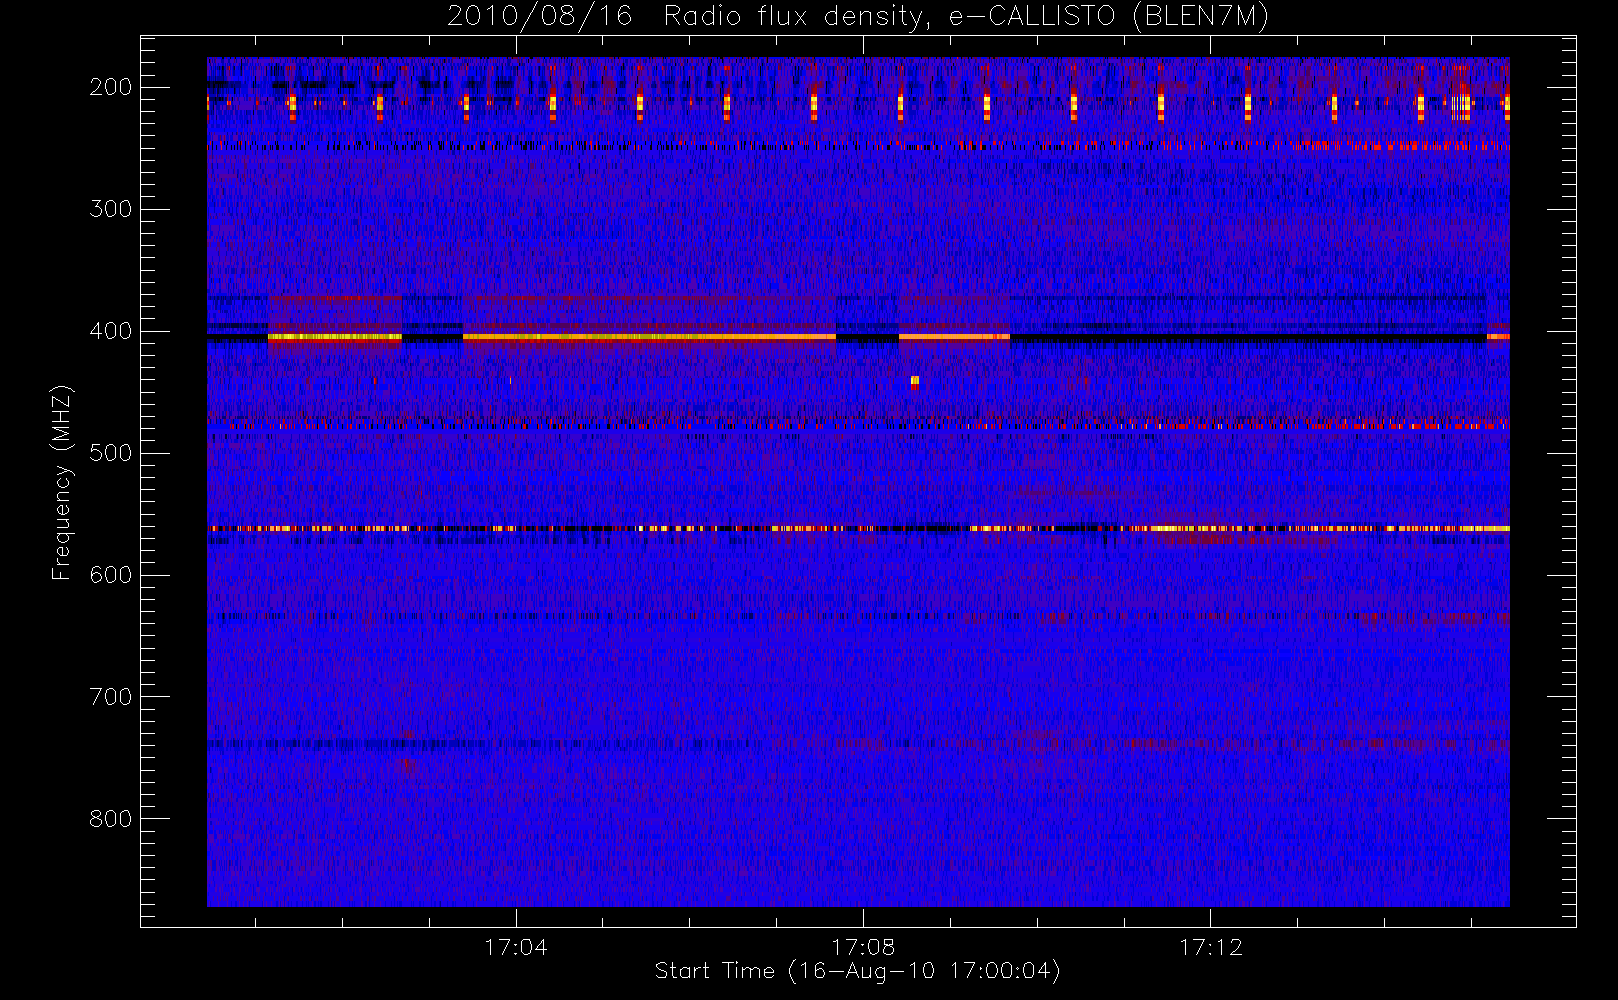Click the 'Start Time (16-Aug-10 17:00:04)' label

857,971
